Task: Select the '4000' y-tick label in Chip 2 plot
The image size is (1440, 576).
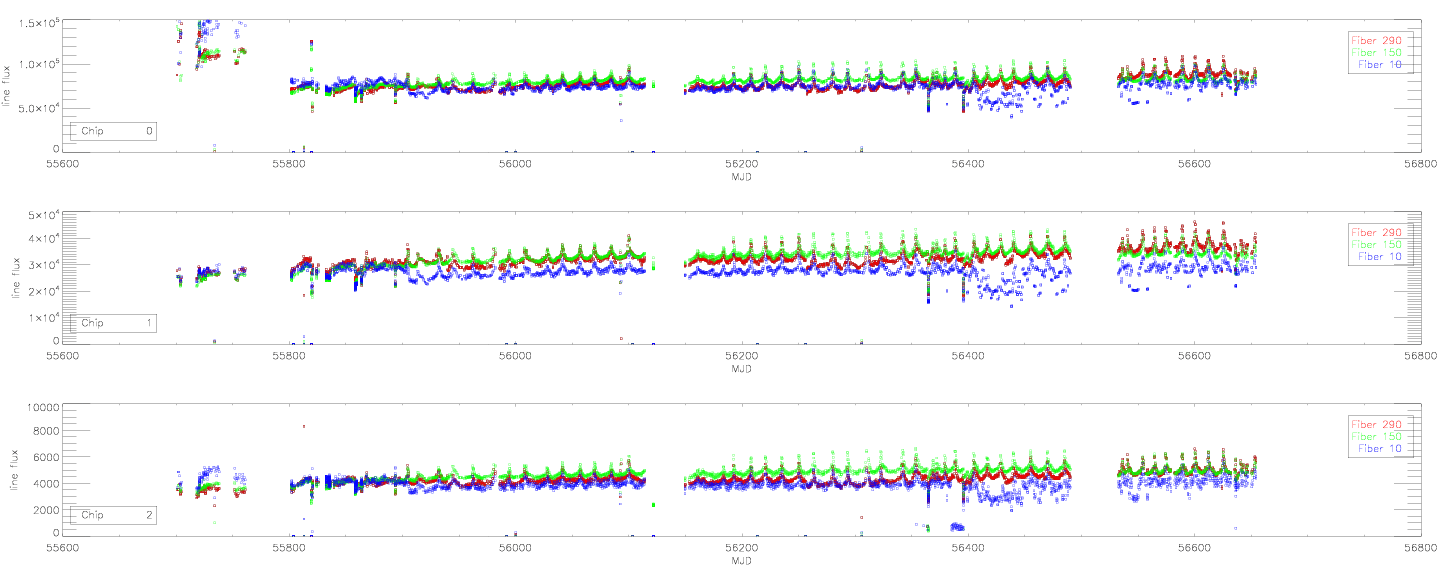Action: (x=47, y=484)
